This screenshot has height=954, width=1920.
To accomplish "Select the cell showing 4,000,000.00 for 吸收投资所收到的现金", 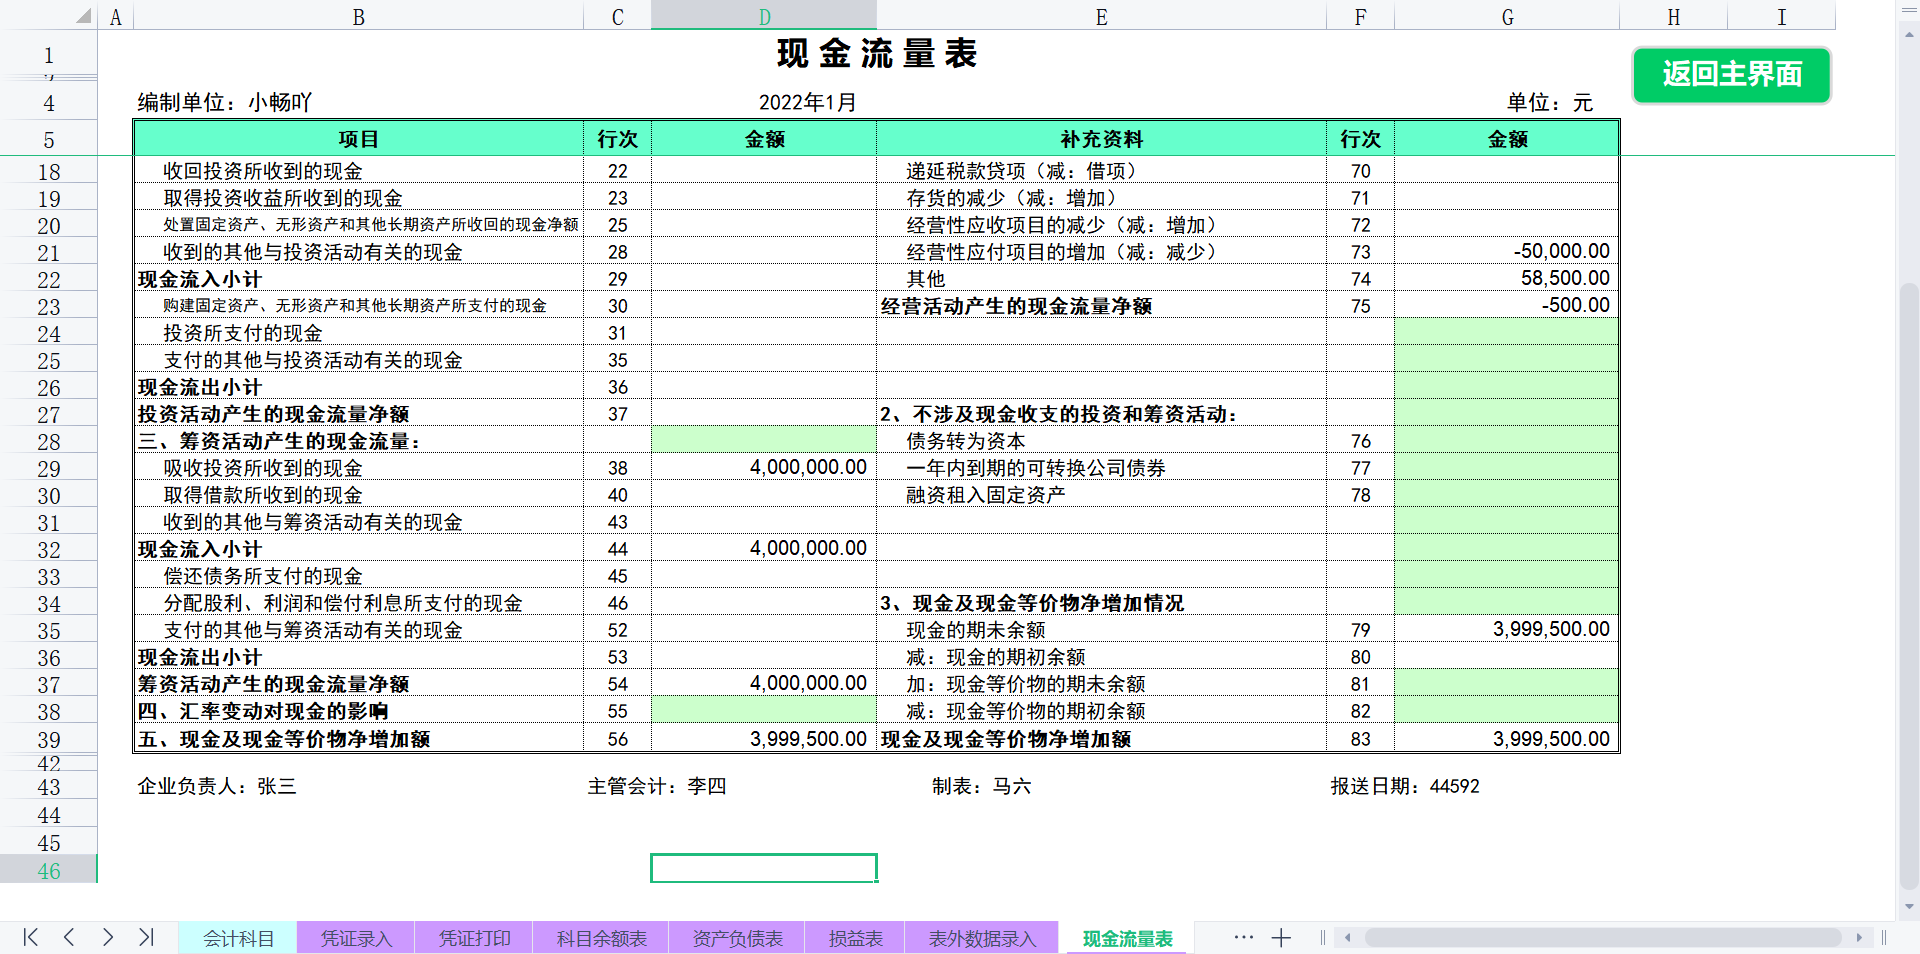I will (764, 467).
